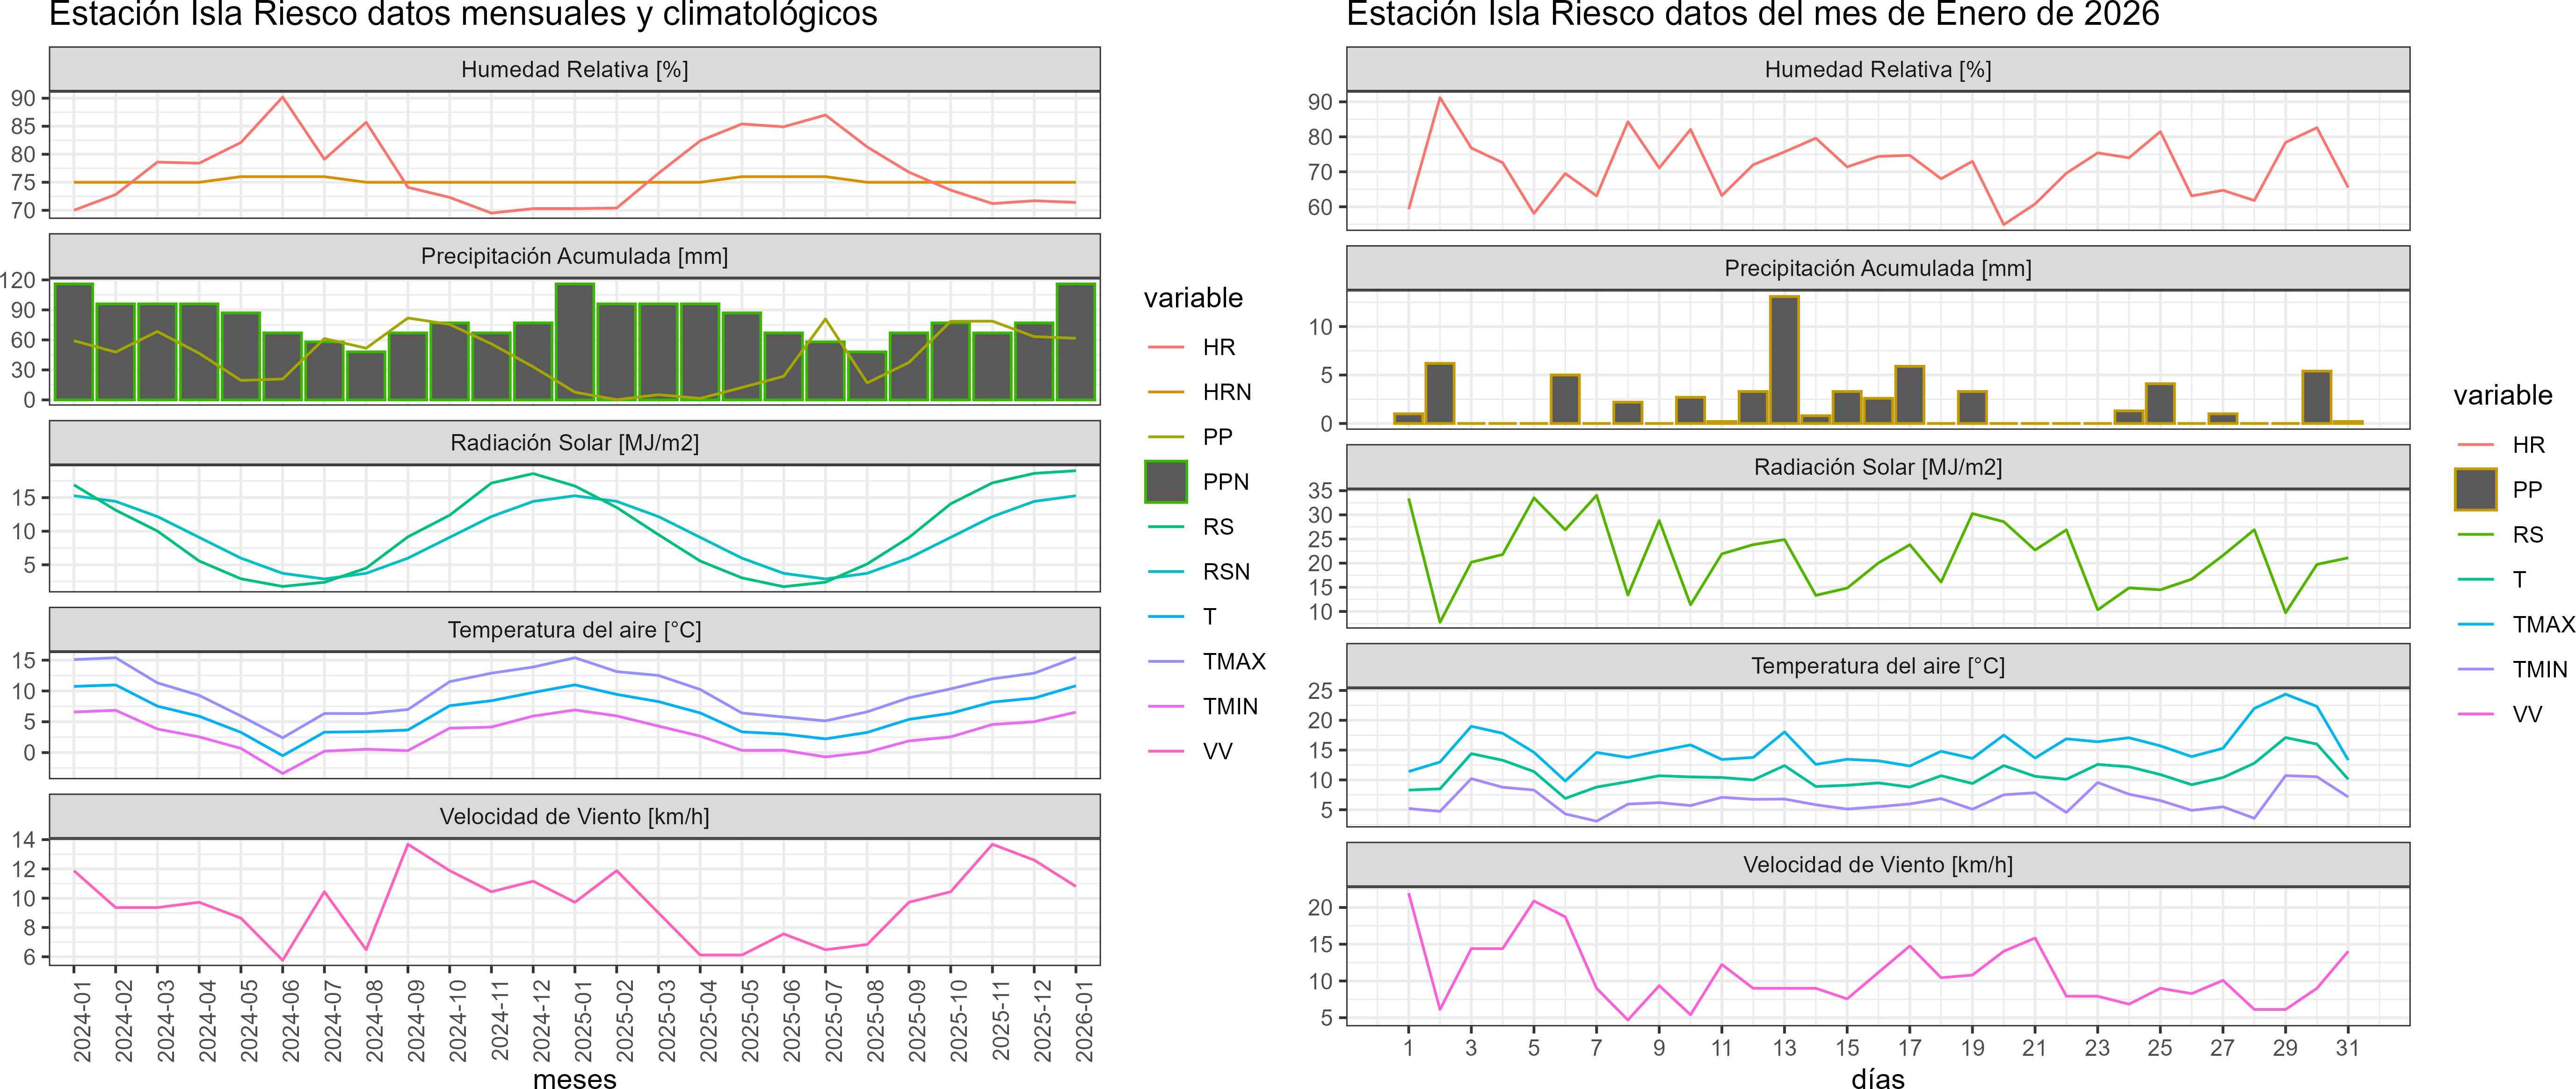Click the RSN legend line key
This screenshot has height=1089, width=2576.
point(1165,572)
